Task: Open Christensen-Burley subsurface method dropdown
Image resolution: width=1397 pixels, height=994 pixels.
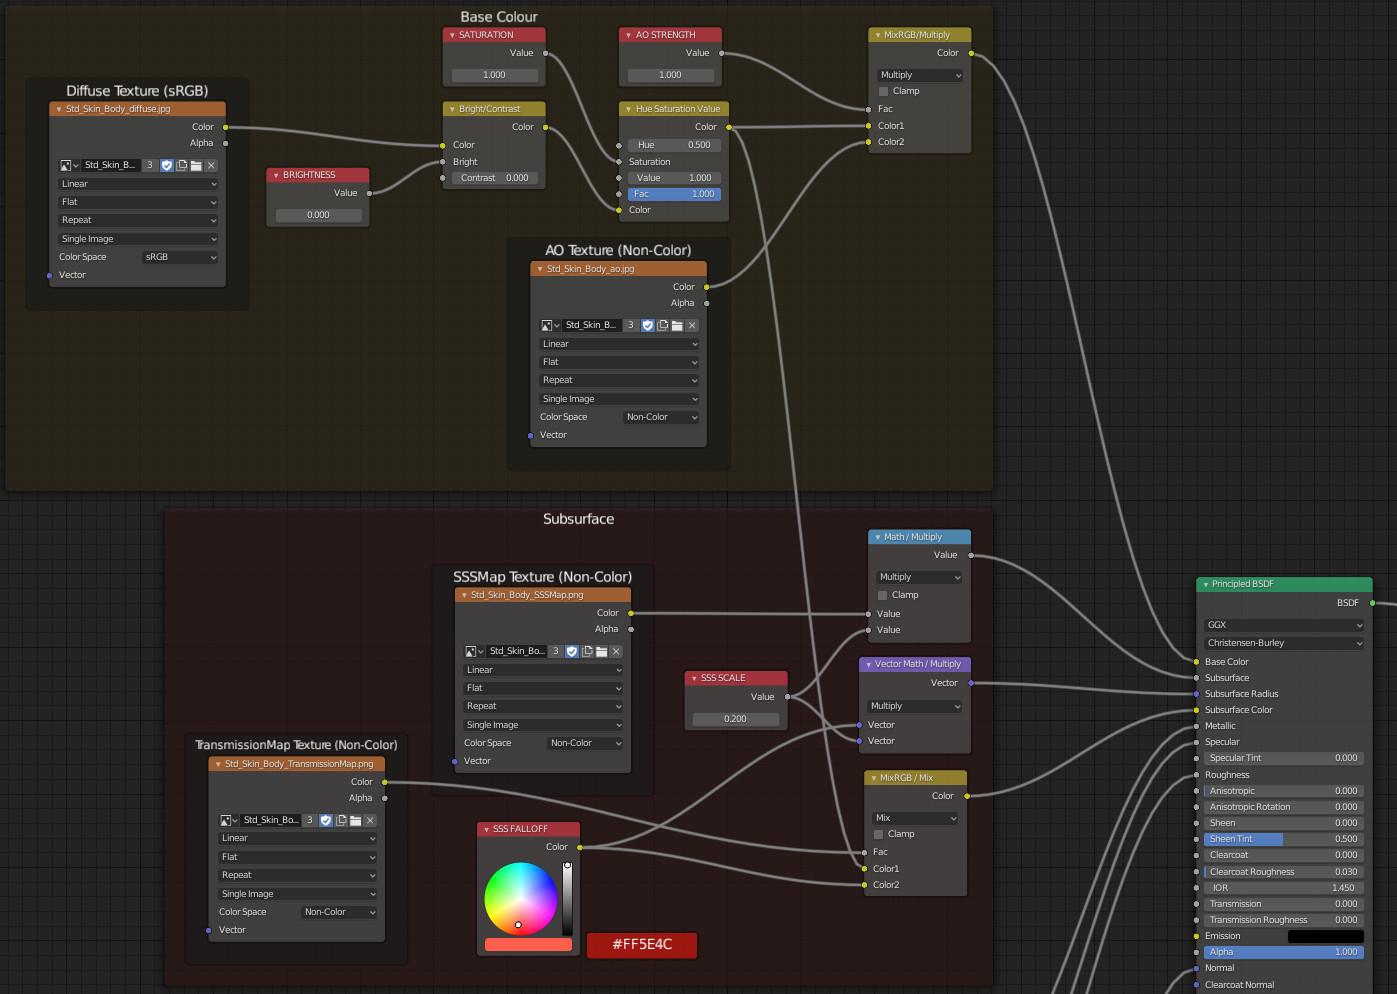Action: [x=1284, y=643]
